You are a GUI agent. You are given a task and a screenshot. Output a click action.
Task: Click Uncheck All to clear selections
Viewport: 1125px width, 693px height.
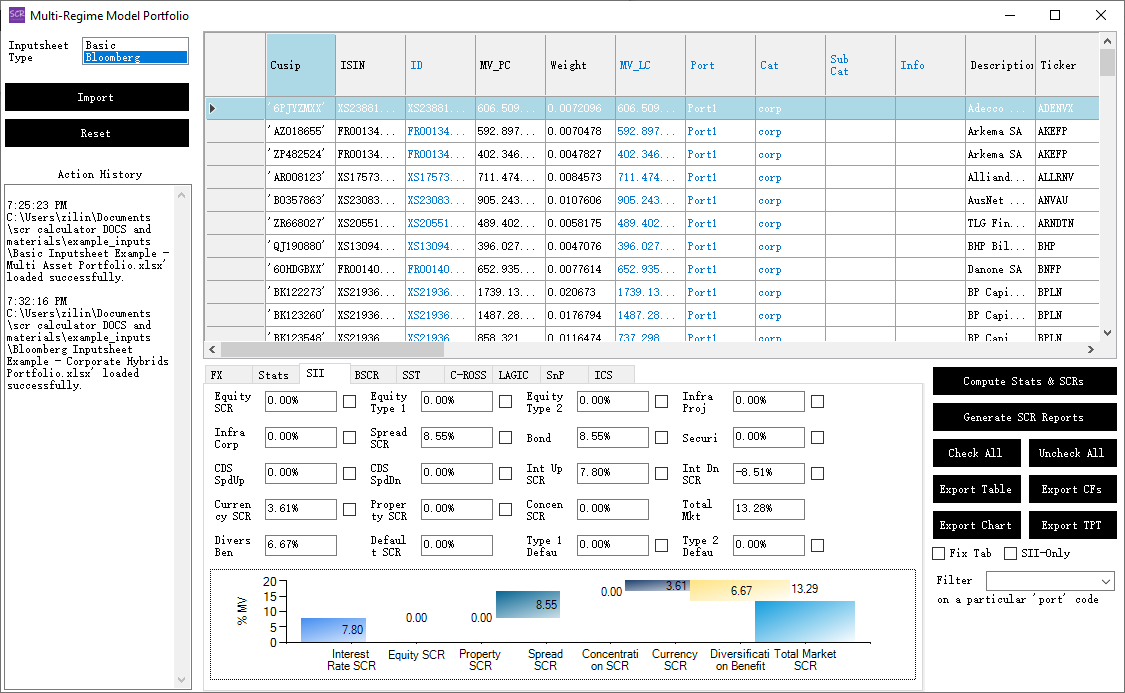(1072, 453)
